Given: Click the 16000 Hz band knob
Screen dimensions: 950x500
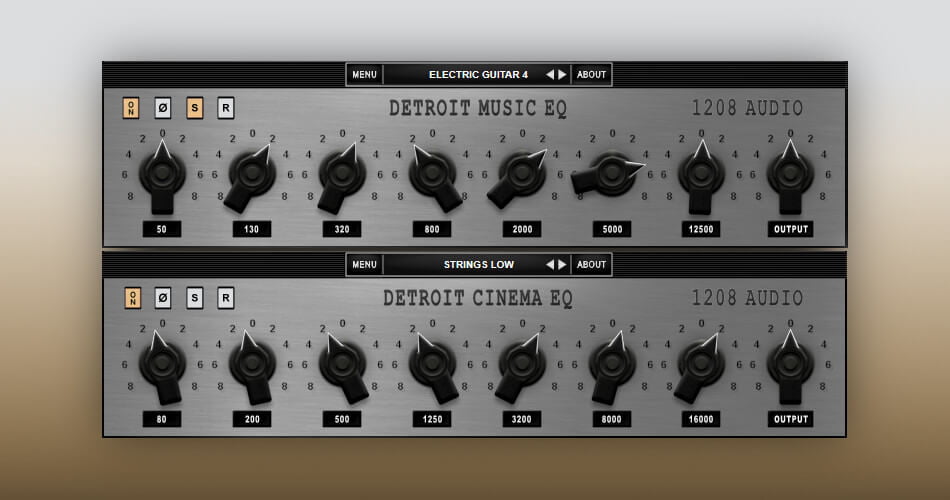Looking at the screenshot, I should [701, 364].
